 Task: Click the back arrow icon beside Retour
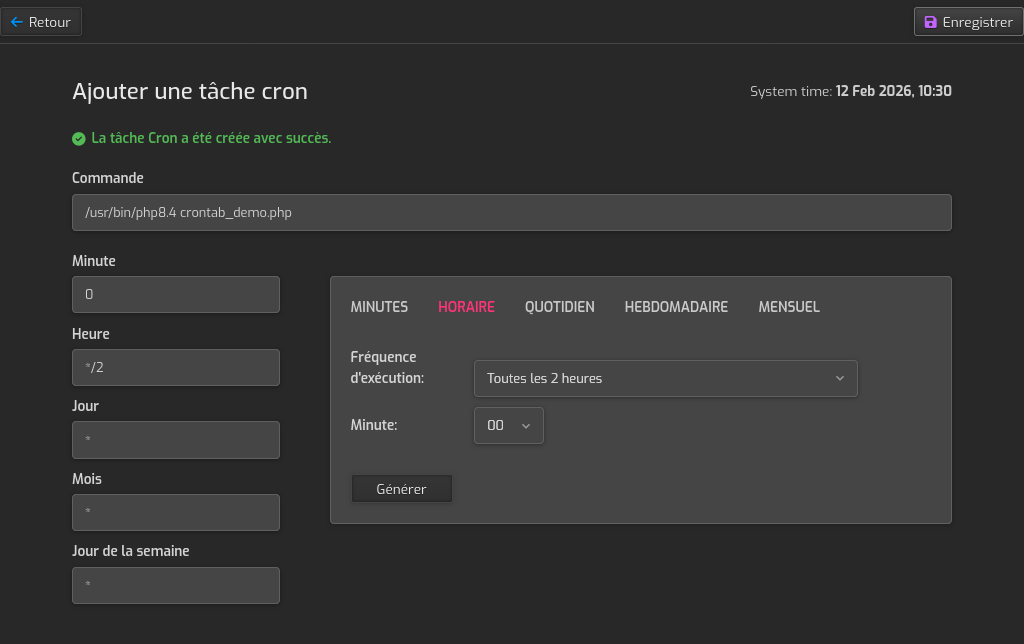(16, 22)
